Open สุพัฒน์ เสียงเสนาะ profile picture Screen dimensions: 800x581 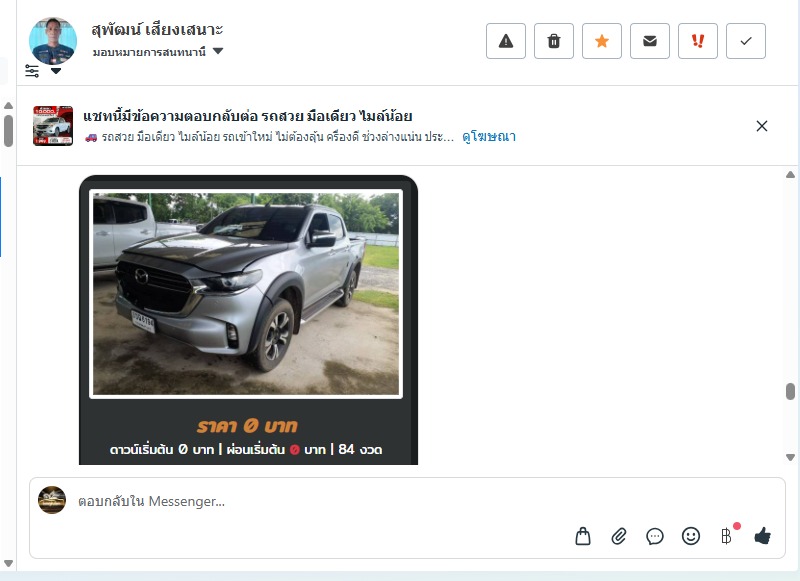click(x=53, y=41)
